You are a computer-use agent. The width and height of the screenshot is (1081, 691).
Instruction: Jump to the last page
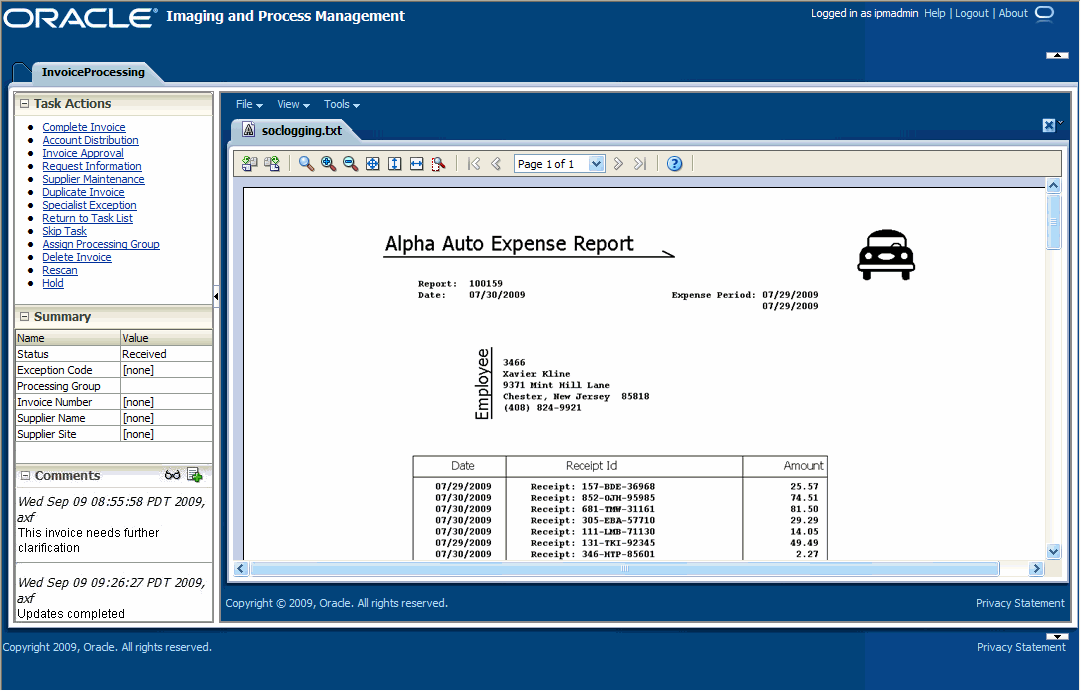point(640,163)
